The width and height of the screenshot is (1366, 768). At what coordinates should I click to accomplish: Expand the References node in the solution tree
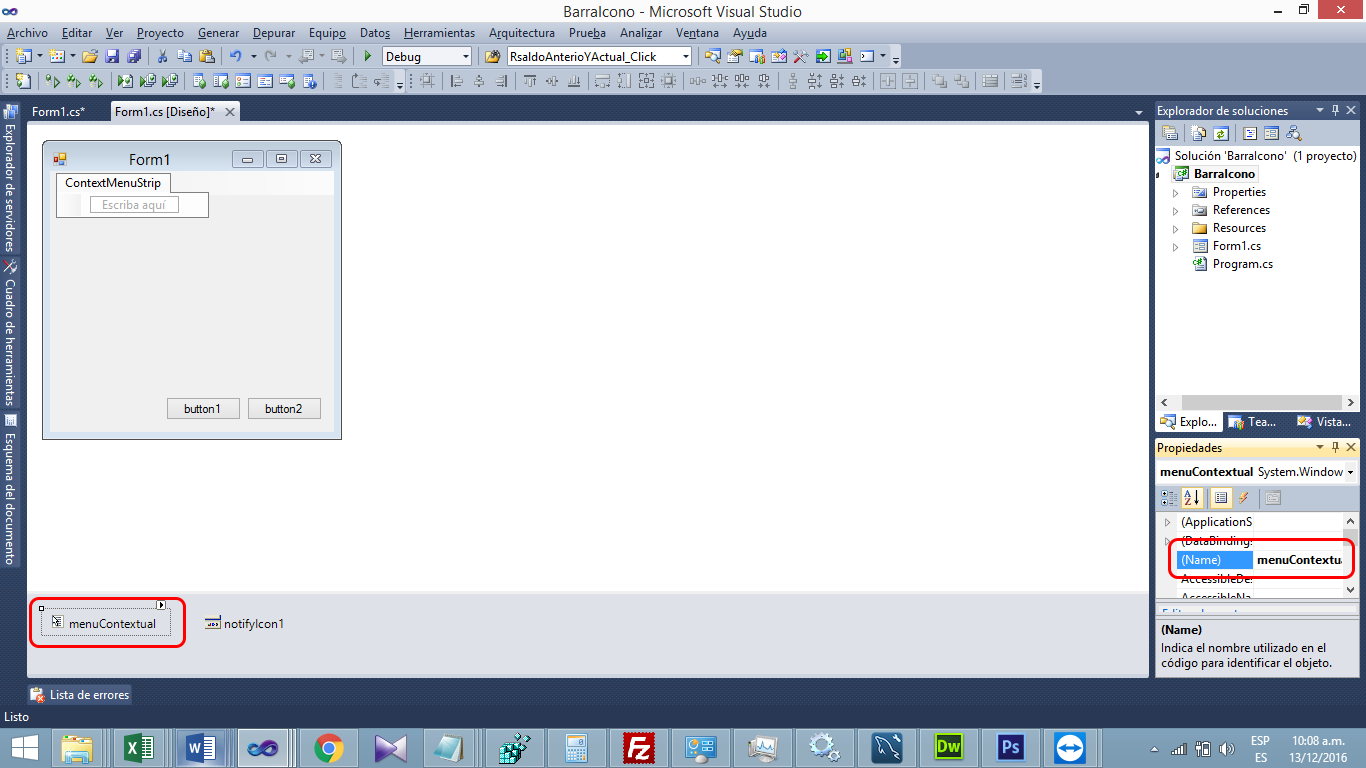1176,210
